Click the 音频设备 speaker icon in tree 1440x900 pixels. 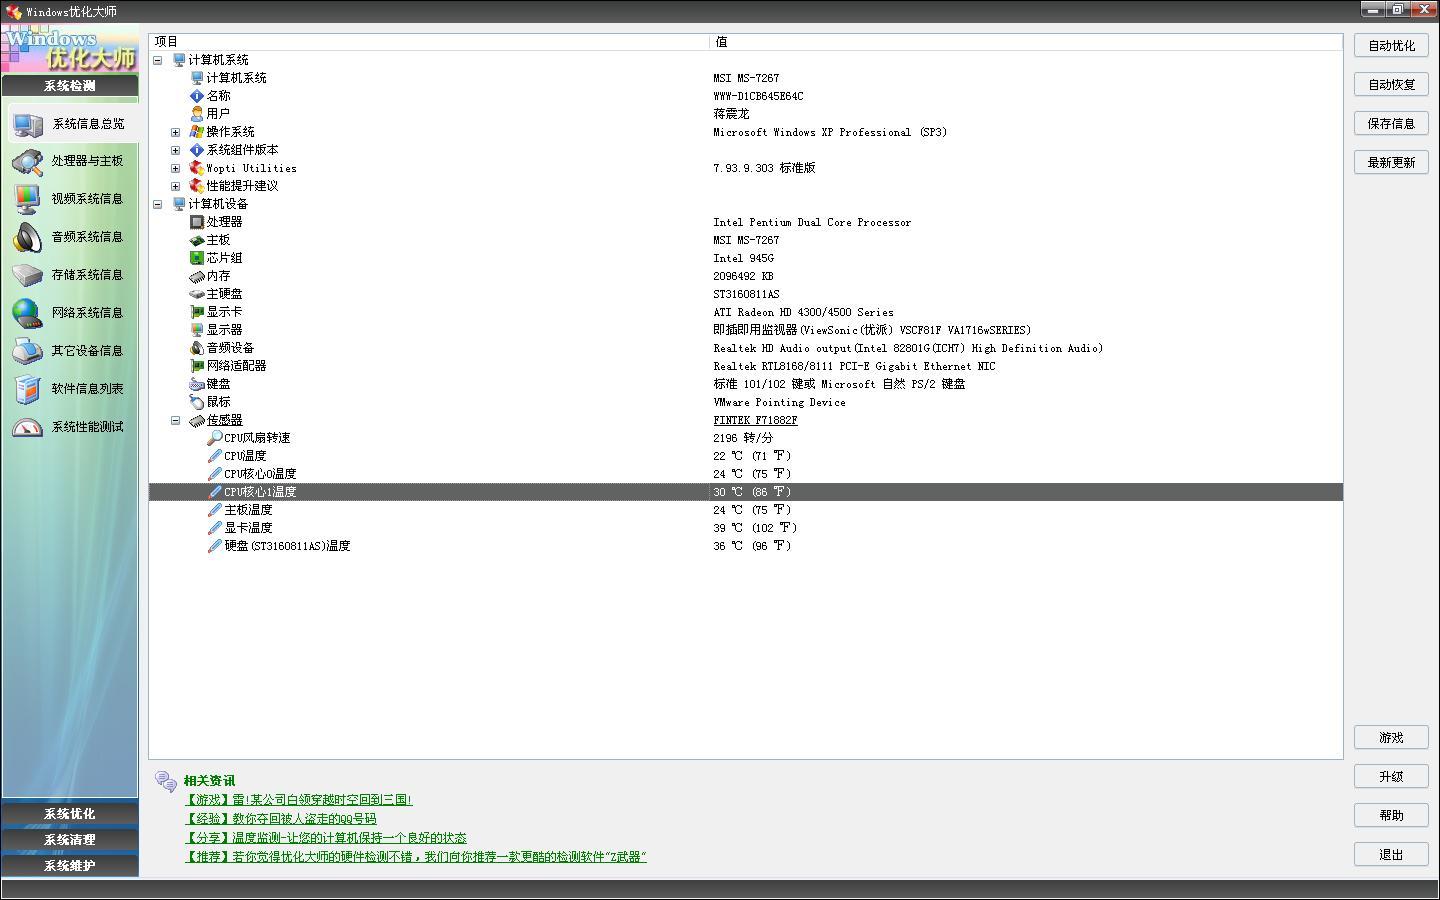point(197,348)
